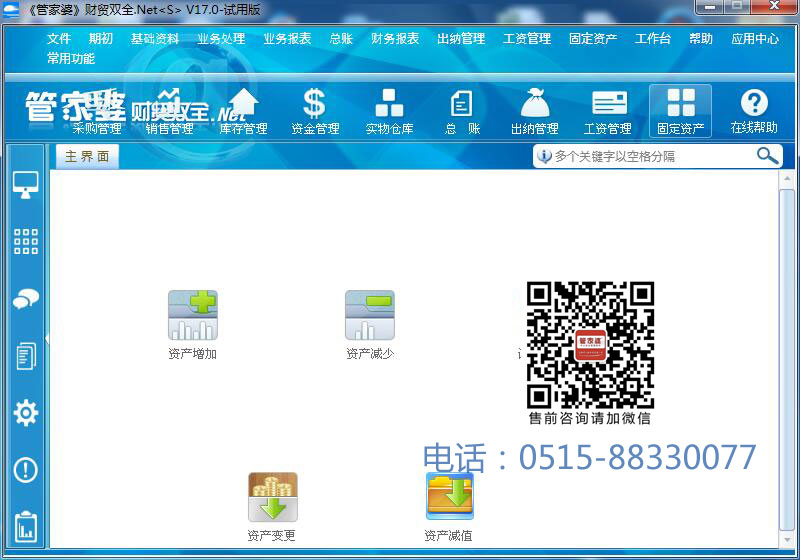The height and width of the screenshot is (560, 800).
Task: Open the 应用中心 menu
Action: 755,39
